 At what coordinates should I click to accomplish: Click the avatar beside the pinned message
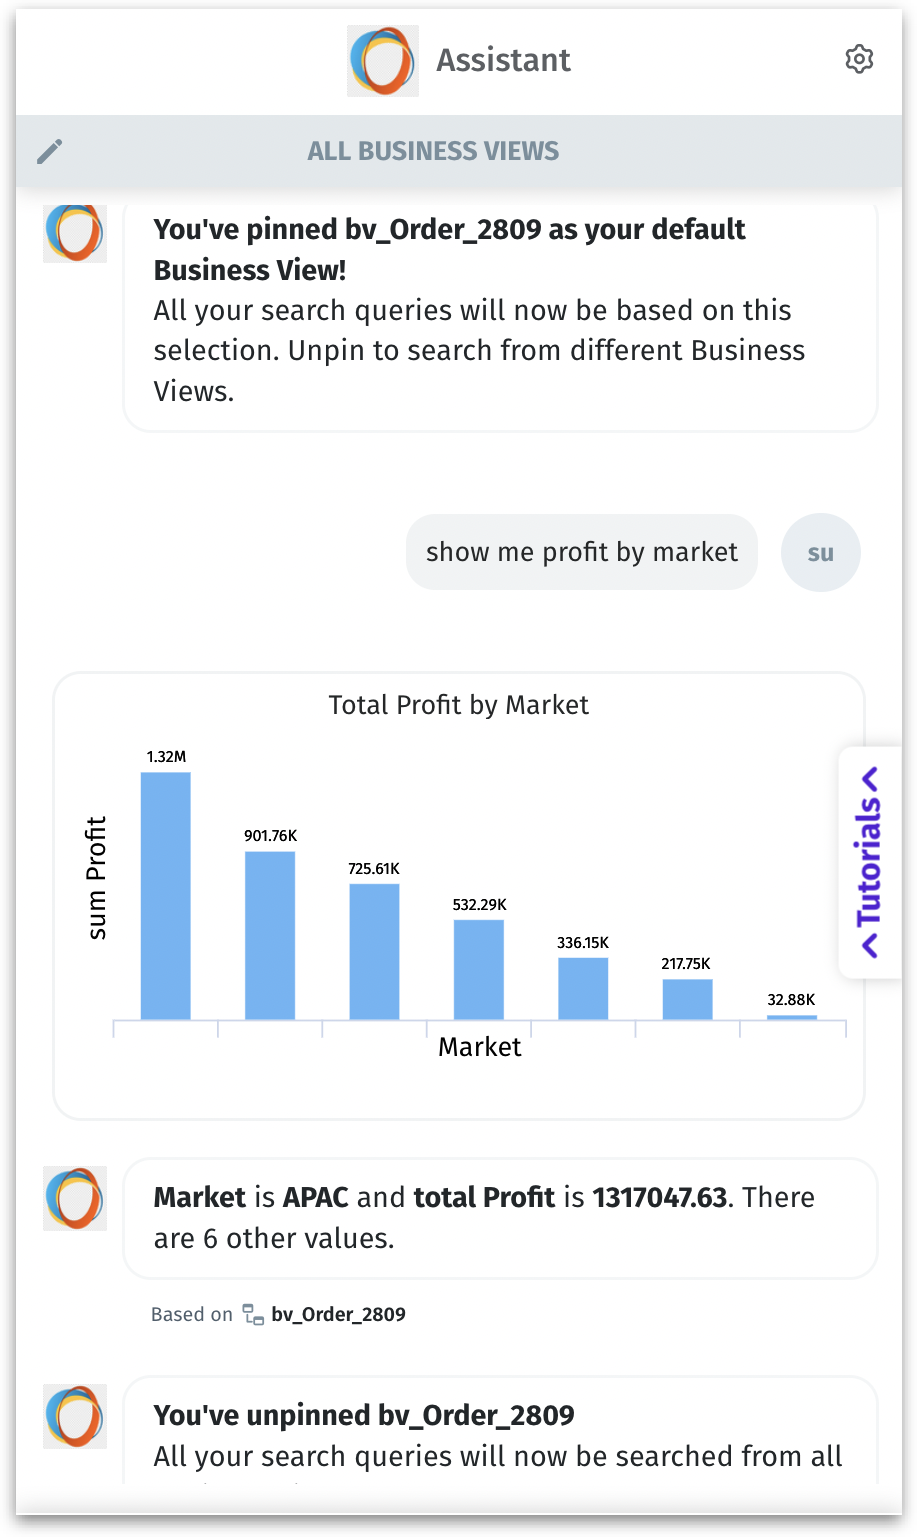(75, 233)
